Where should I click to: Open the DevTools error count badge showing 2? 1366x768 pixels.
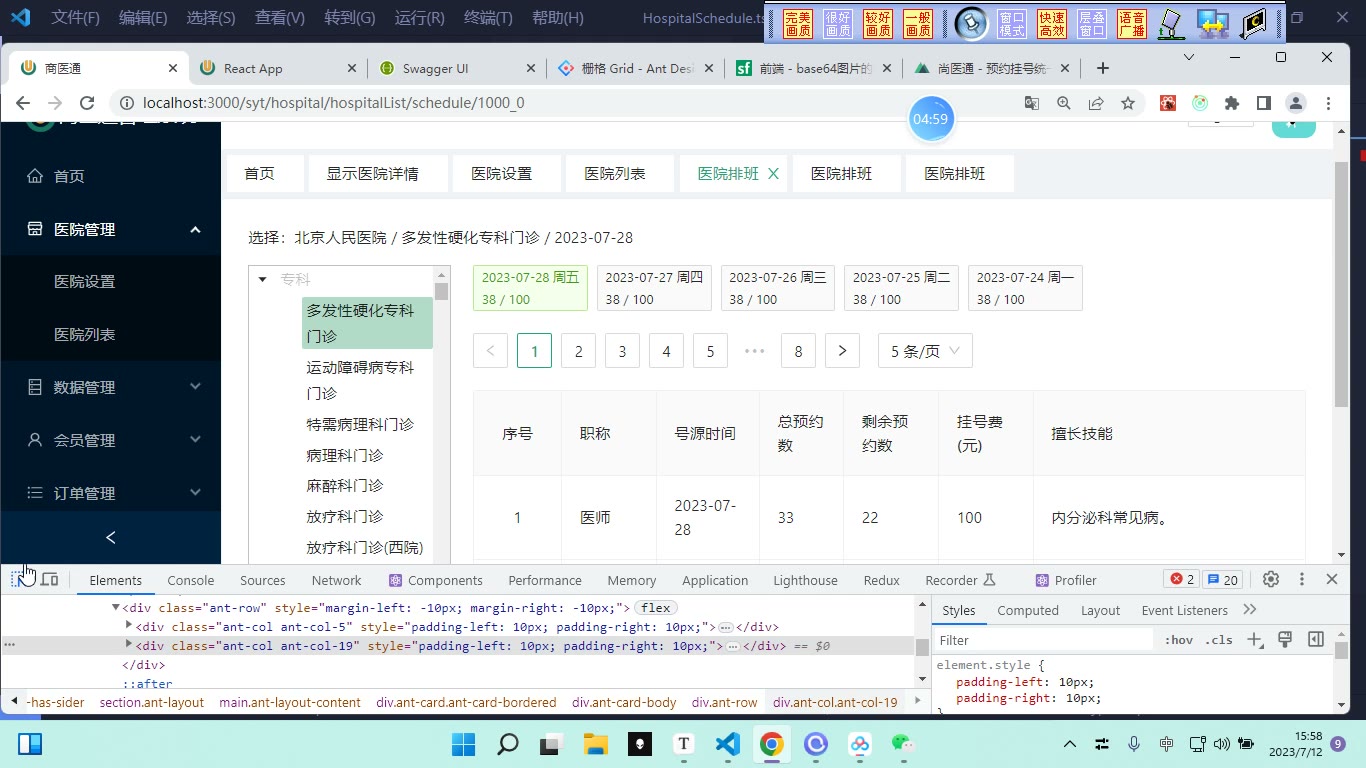point(1182,579)
